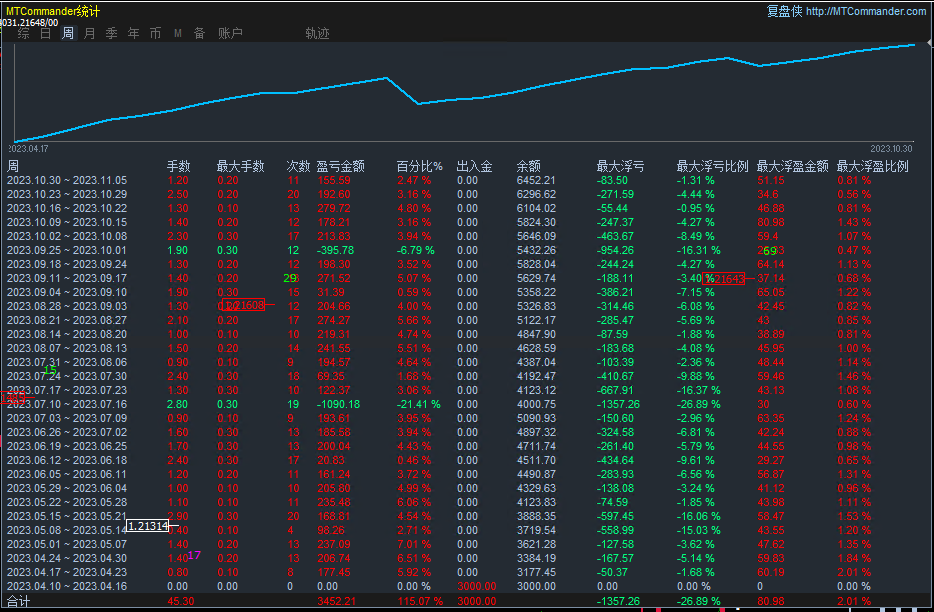Open the 年 yearly tab

click(x=133, y=33)
